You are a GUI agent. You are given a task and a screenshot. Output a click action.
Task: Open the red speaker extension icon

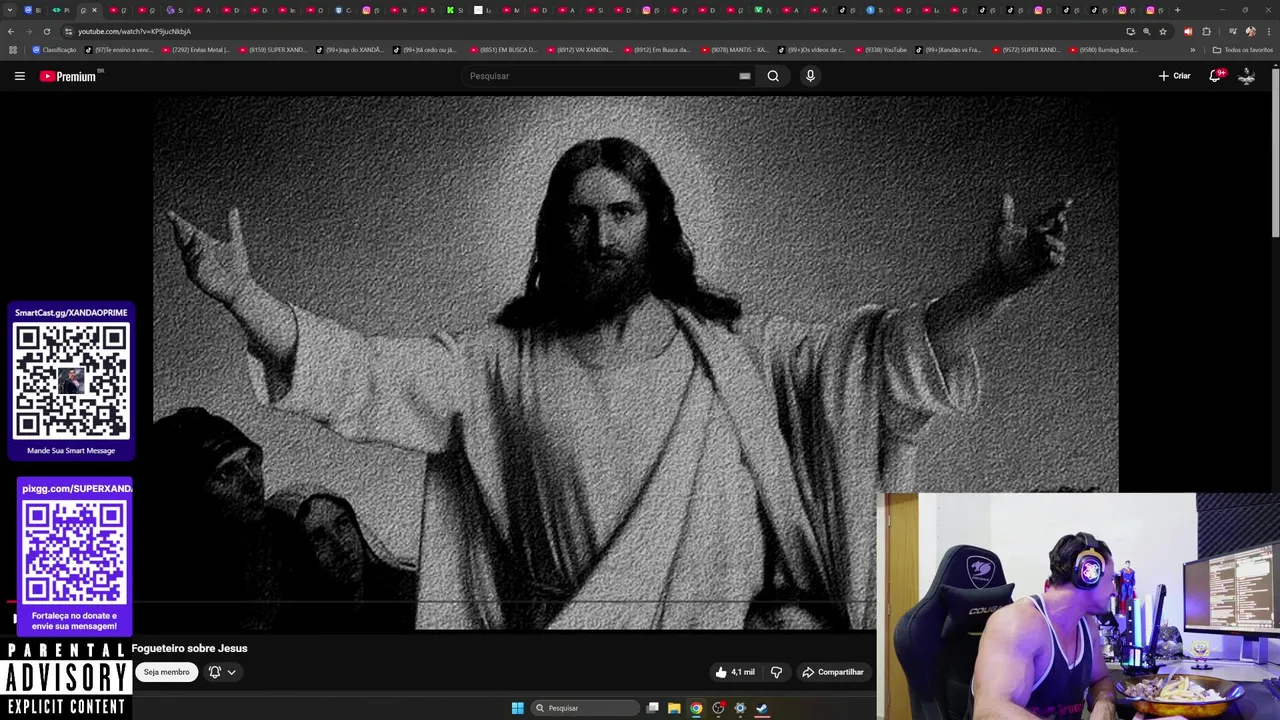click(1188, 31)
